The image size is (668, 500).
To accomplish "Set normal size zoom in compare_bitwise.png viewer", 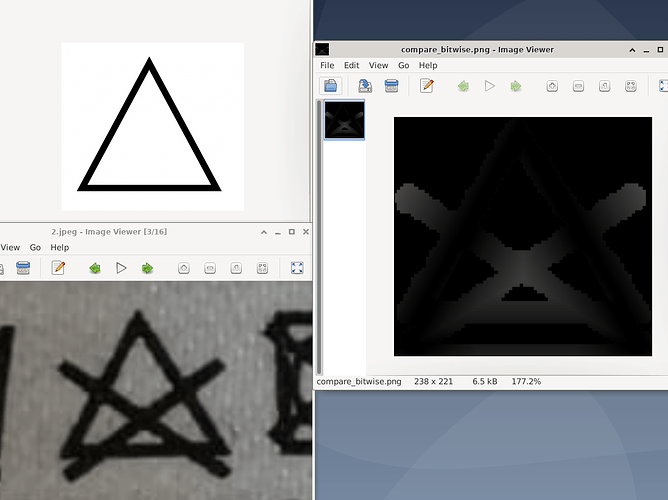I will [x=605, y=86].
